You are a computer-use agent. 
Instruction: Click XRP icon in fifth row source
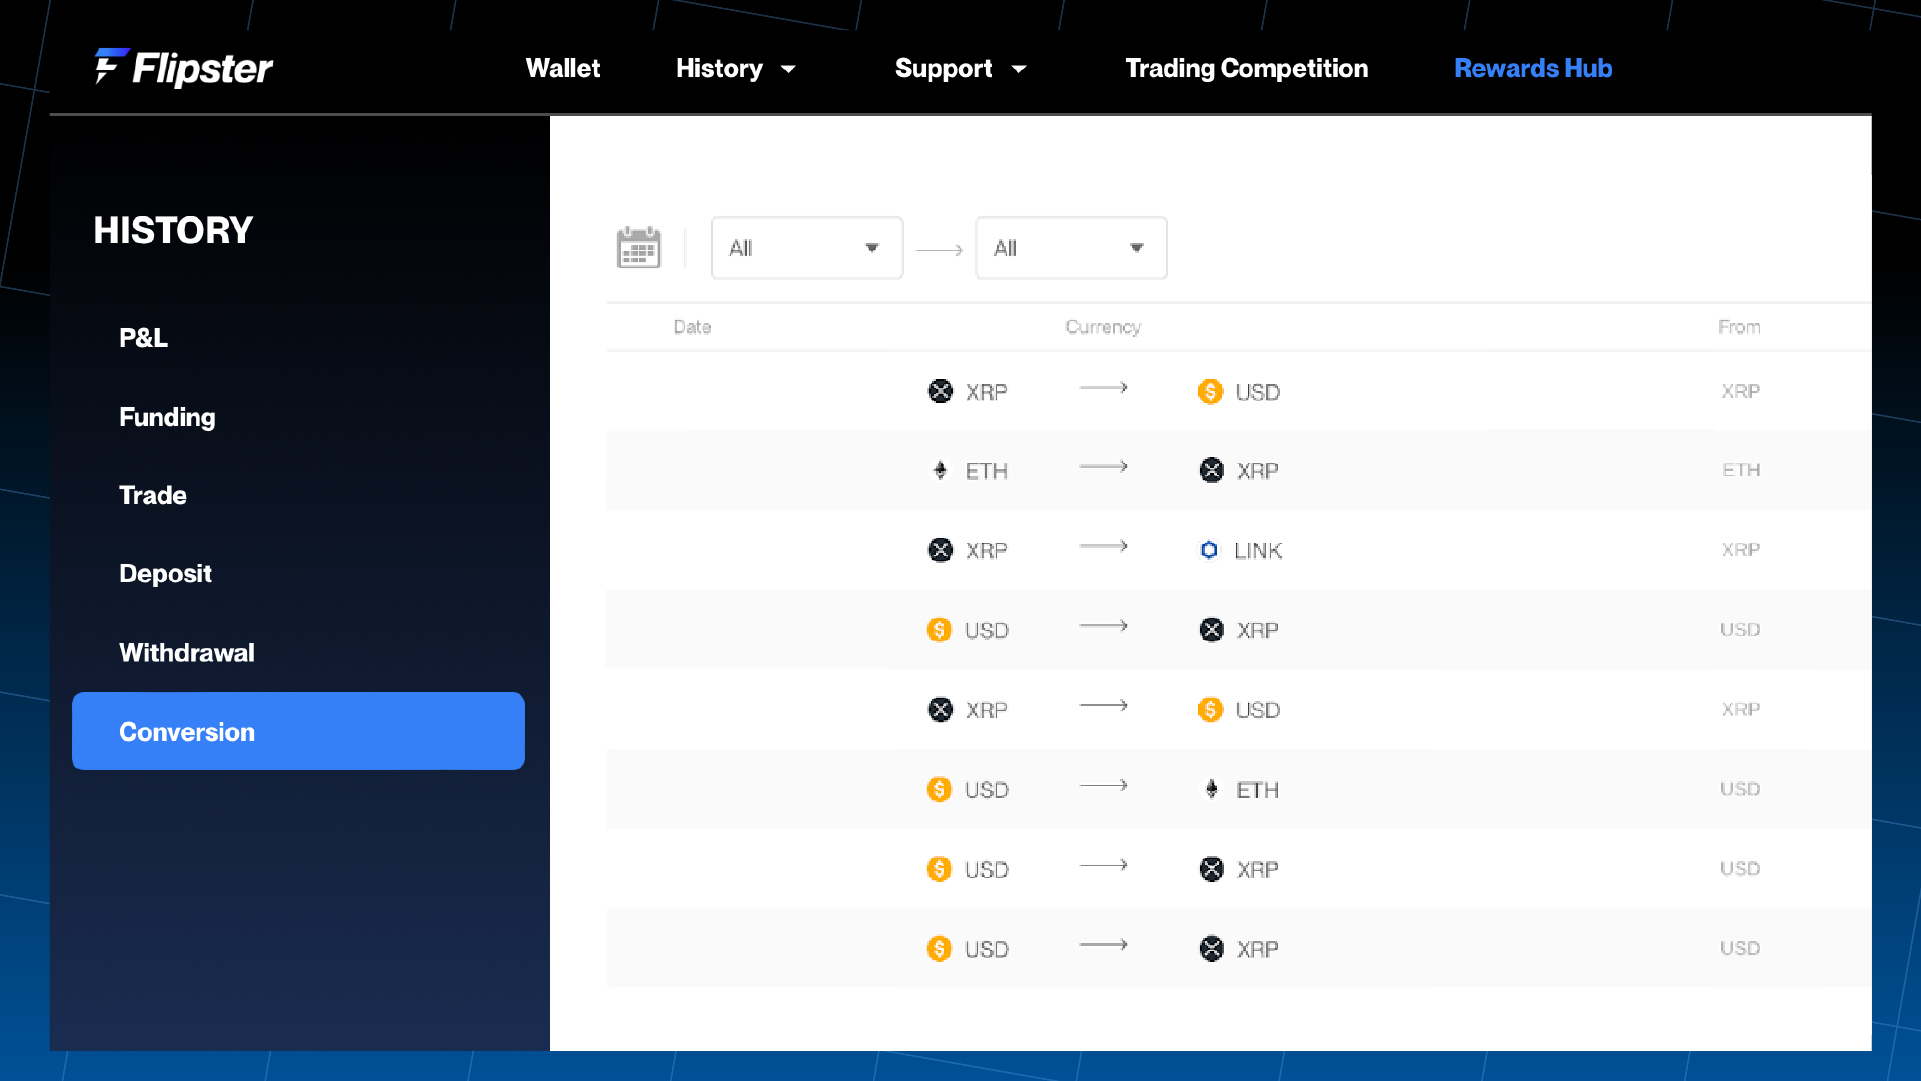point(940,709)
